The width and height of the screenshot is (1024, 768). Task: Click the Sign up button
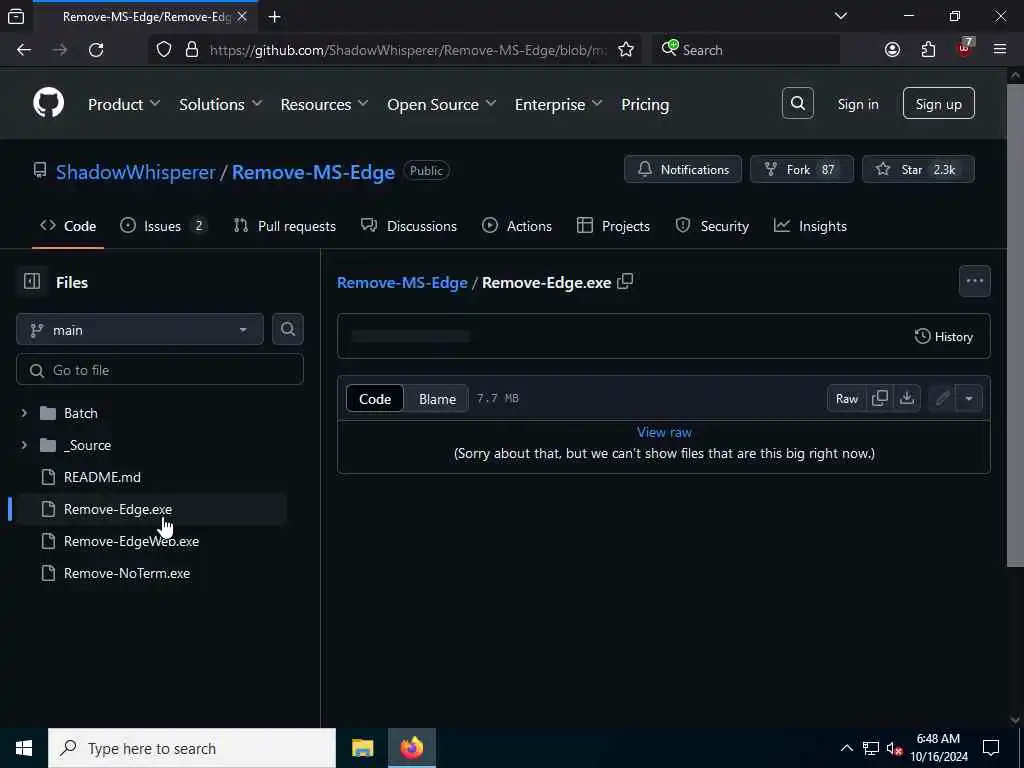tap(938, 103)
